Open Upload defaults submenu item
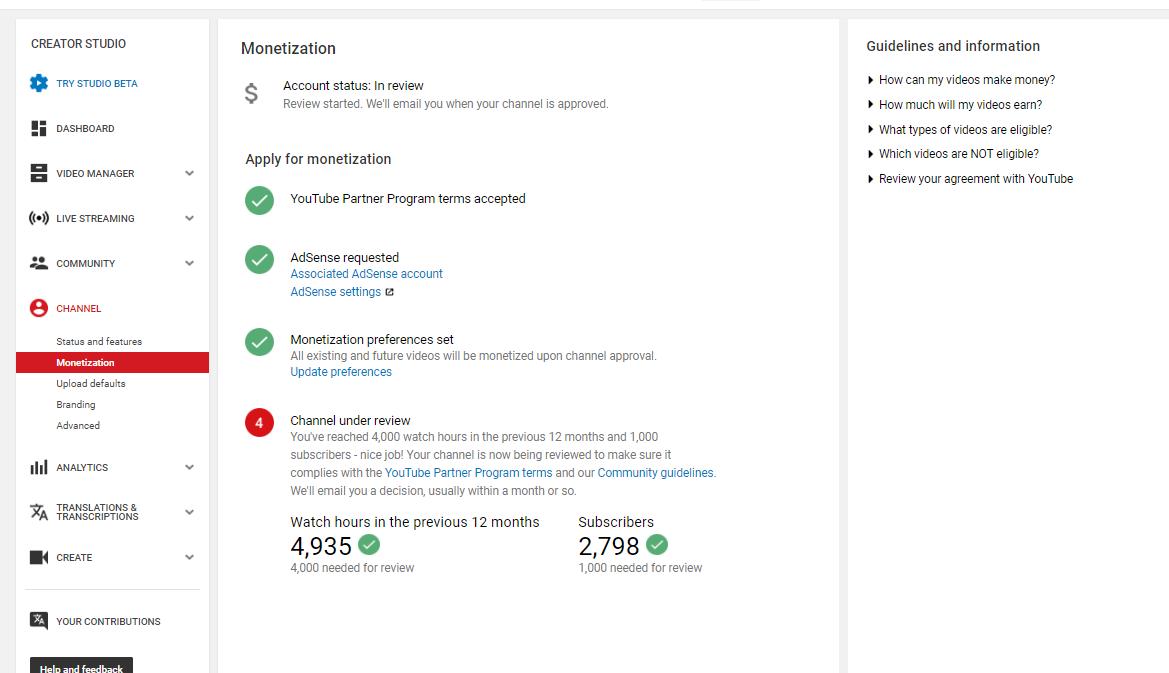The height and width of the screenshot is (673, 1169). [91, 383]
